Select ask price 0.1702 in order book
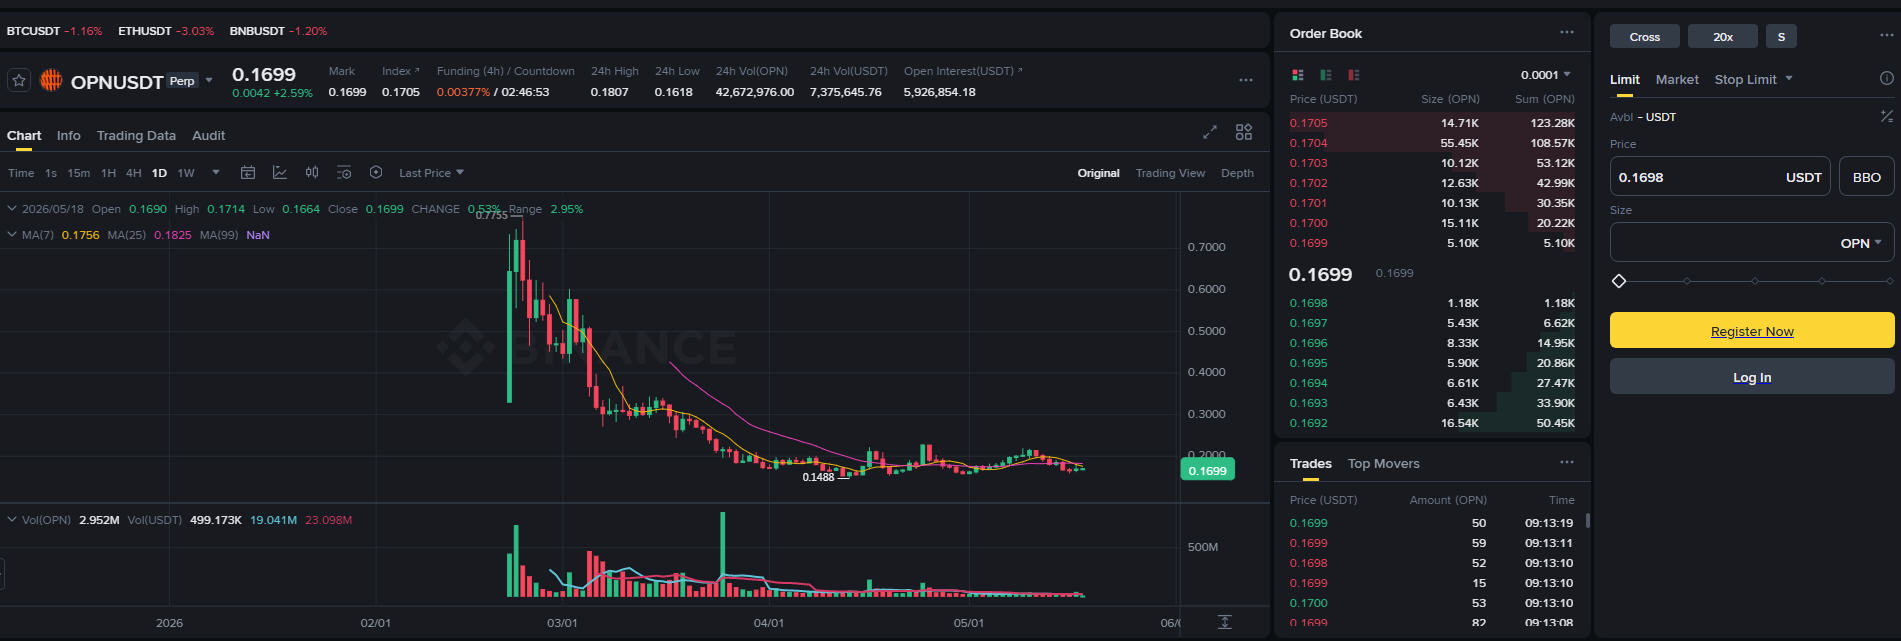 click(1309, 183)
